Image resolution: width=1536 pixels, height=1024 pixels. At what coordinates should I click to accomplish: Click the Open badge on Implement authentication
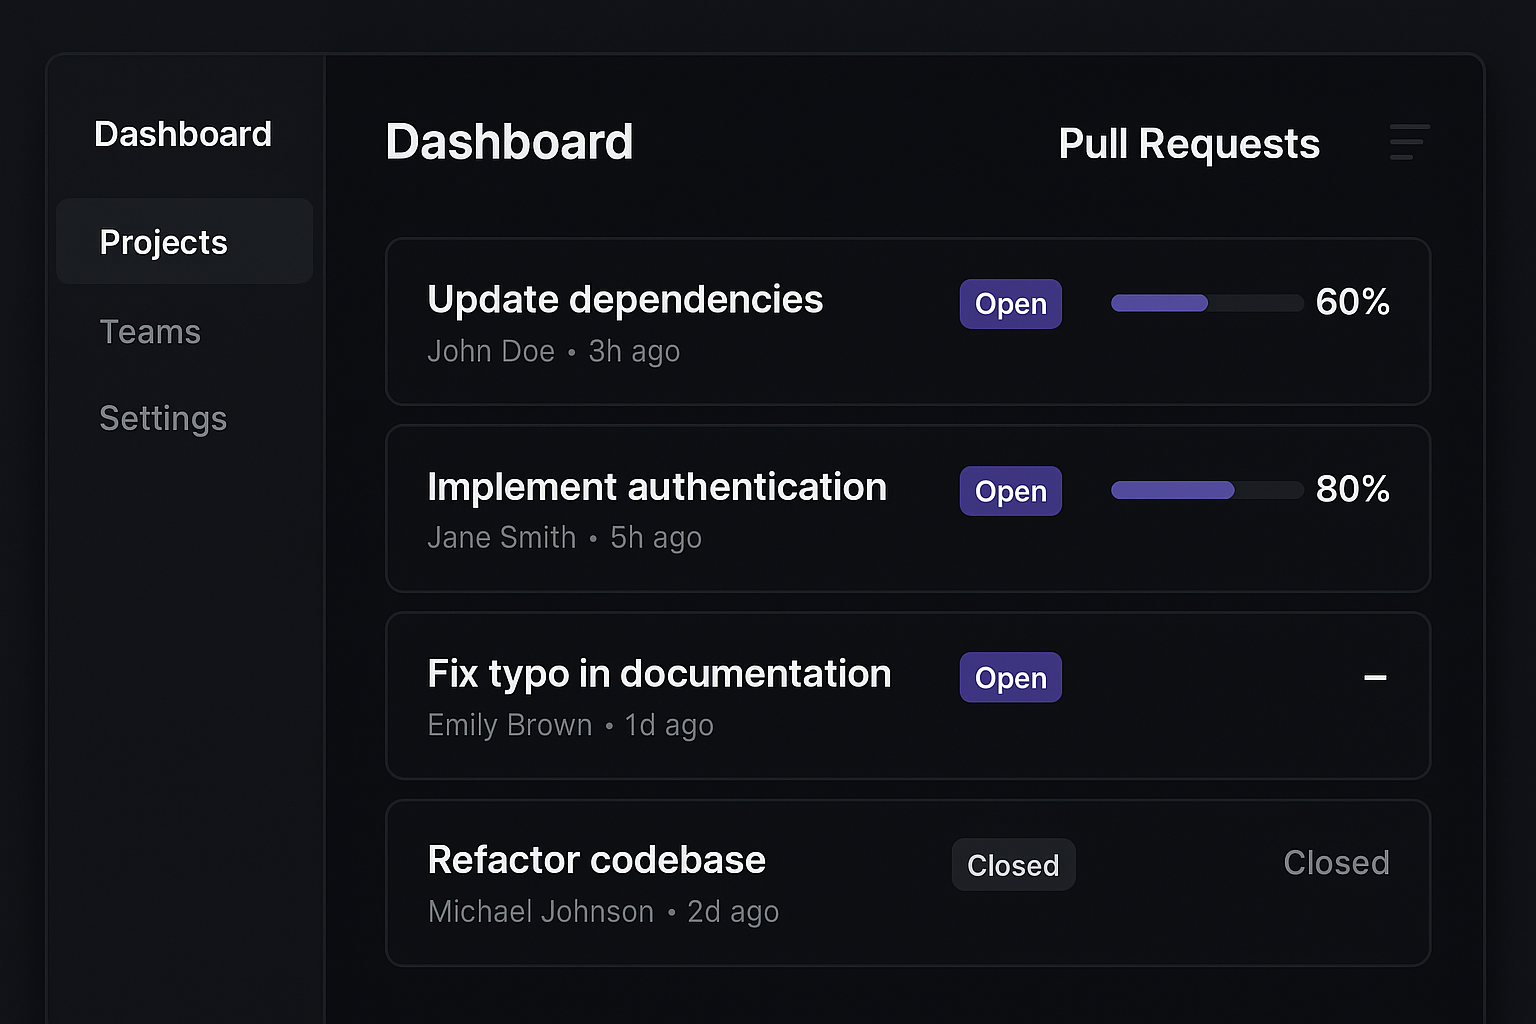click(1010, 490)
